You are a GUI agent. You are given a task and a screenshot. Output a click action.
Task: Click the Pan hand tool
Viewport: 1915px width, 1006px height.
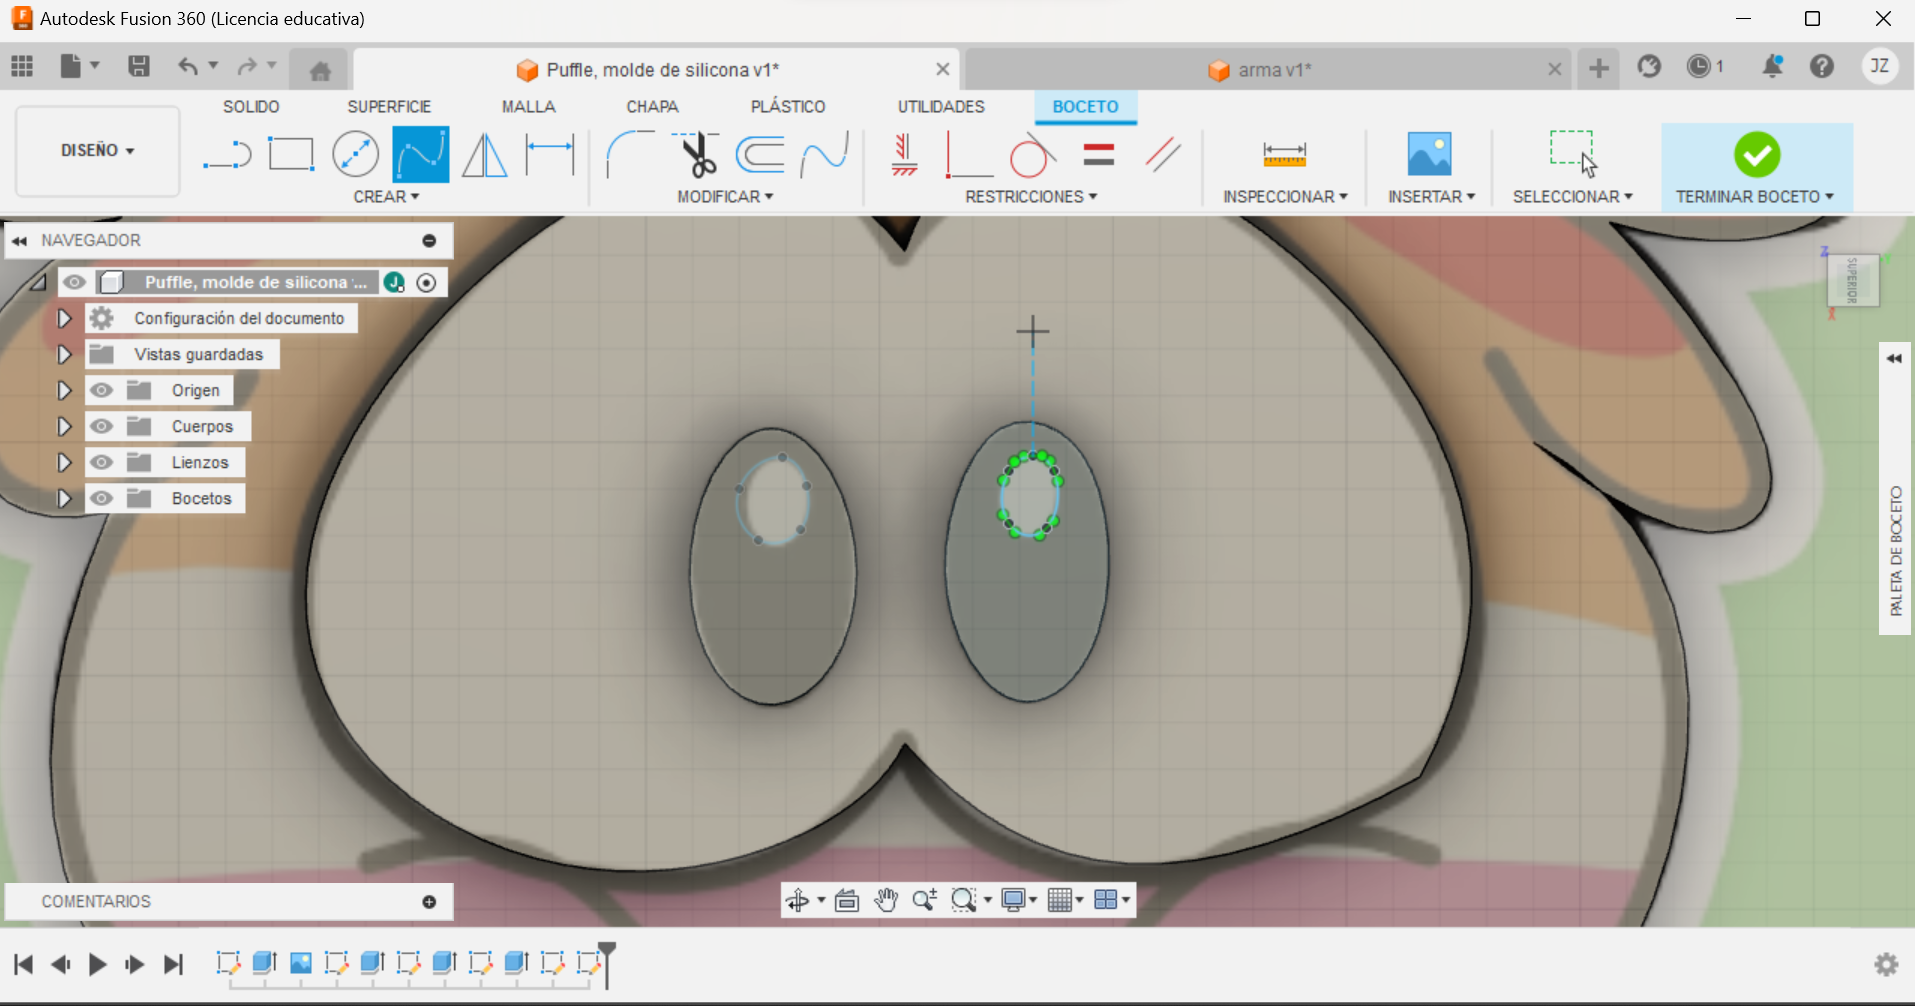(886, 900)
